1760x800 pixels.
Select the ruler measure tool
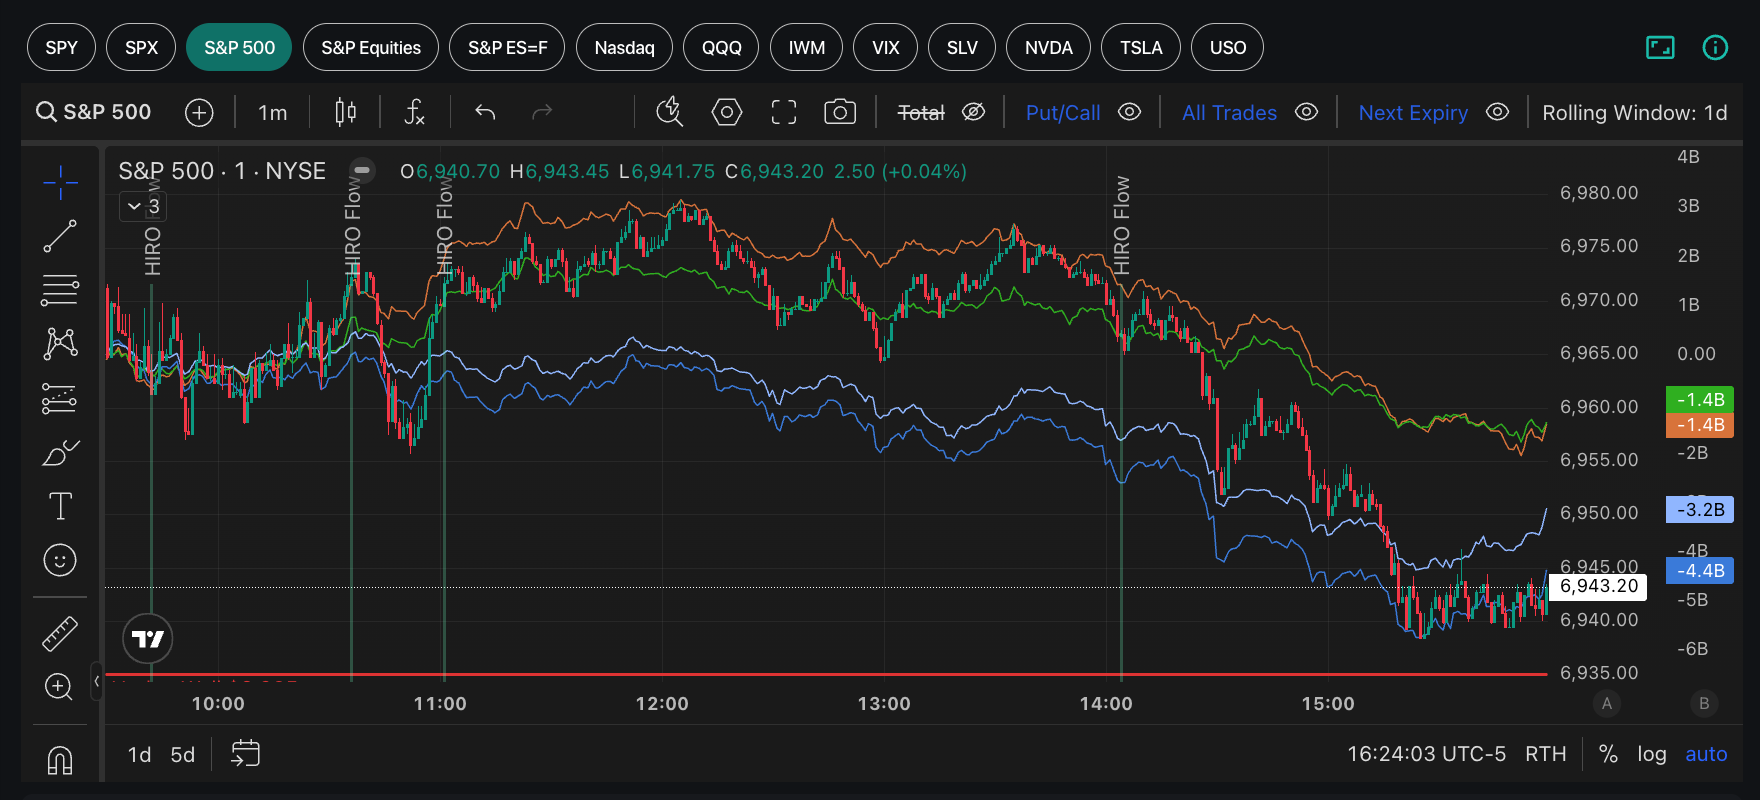click(60, 633)
